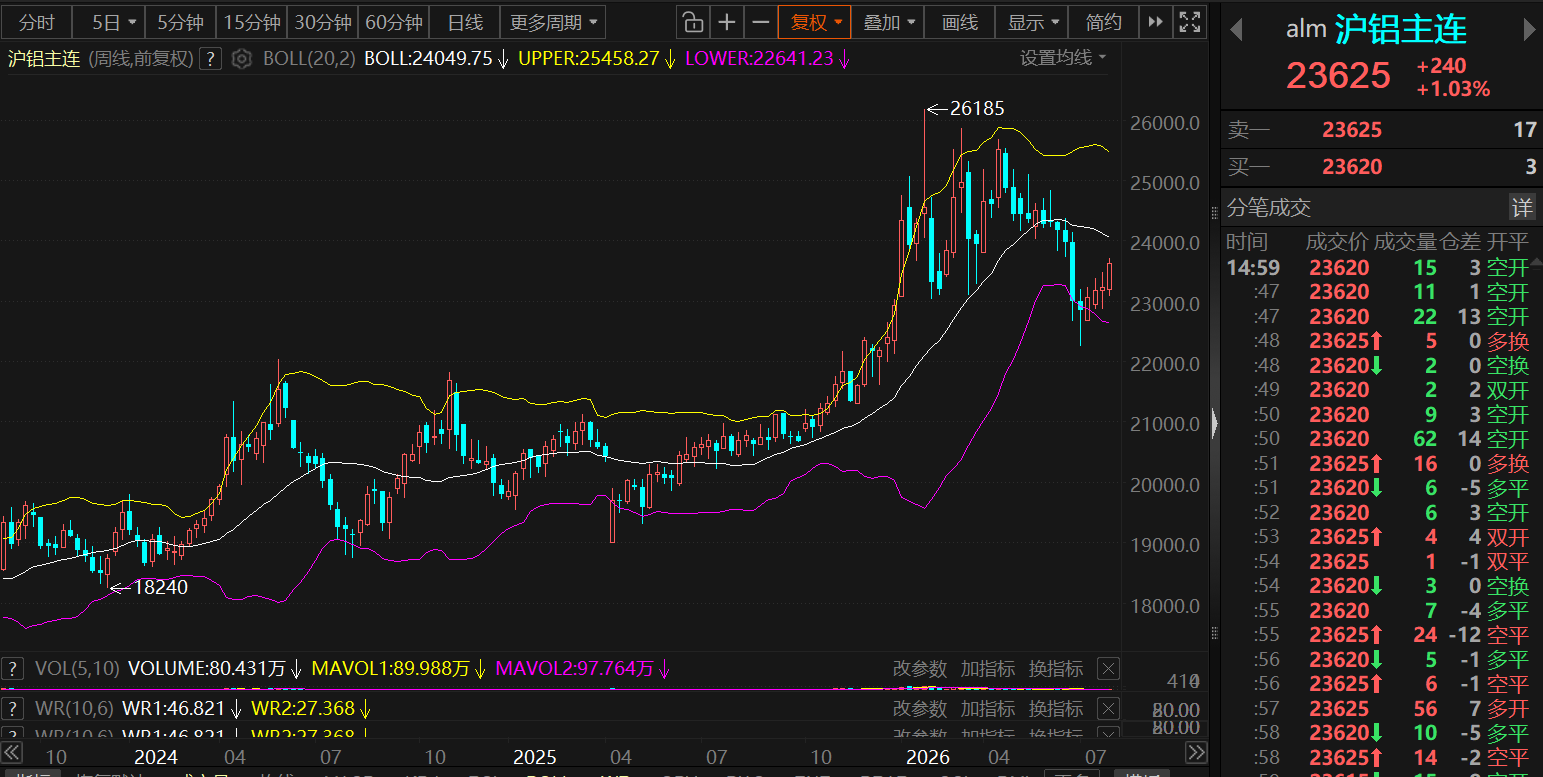Screen dimensions: 1543x777
Task: Expand the 更多周期 dropdown
Action: click(554, 22)
